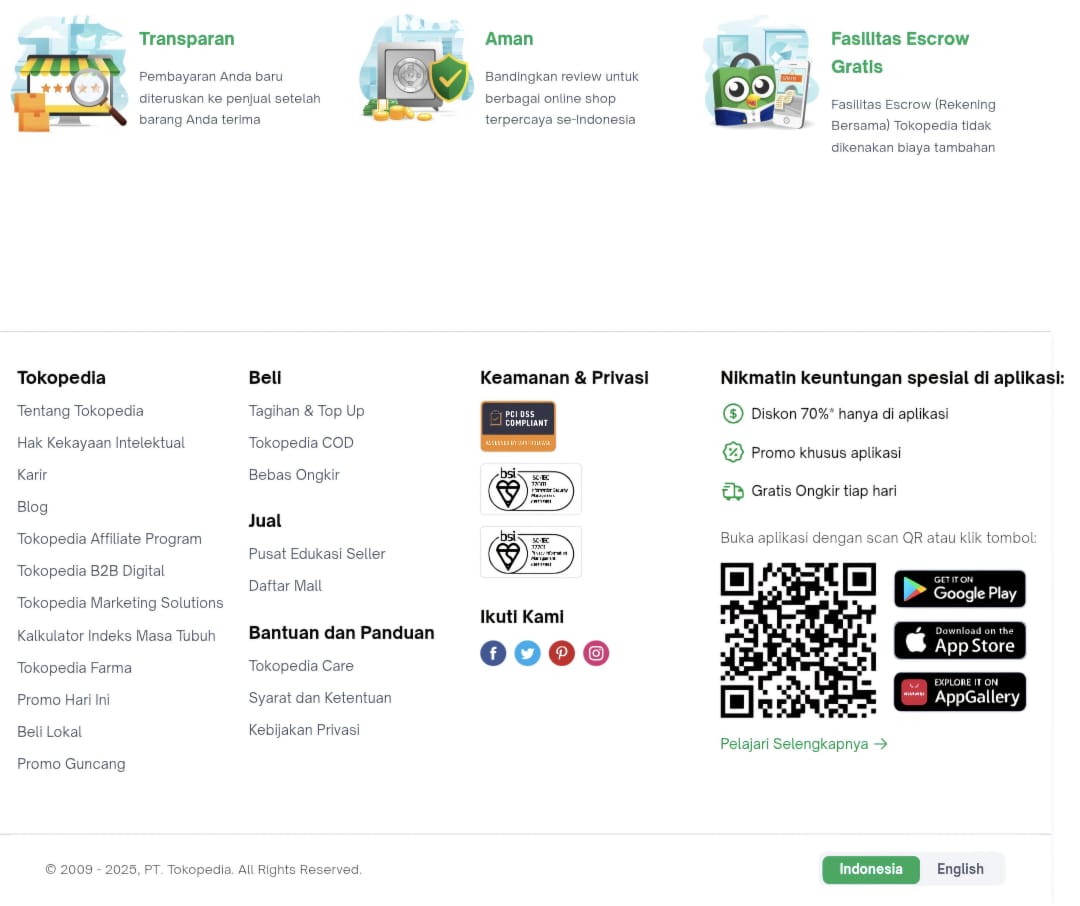Open Tentang Tokopedia link
Viewport: 1080px width, 906px height.
(81, 411)
